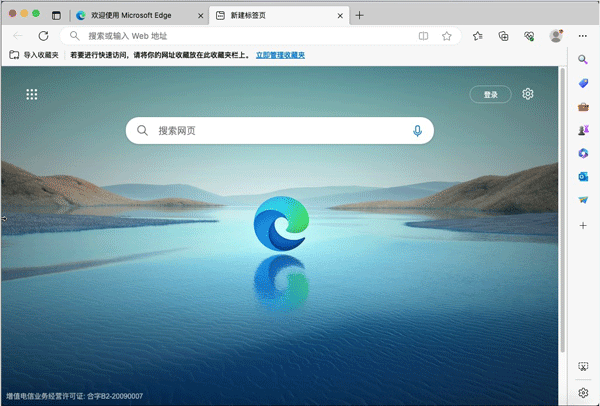The width and height of the screenshot is (600, 406).
Task: Open sidebar Outlook icon
Action: pos(583,177)
